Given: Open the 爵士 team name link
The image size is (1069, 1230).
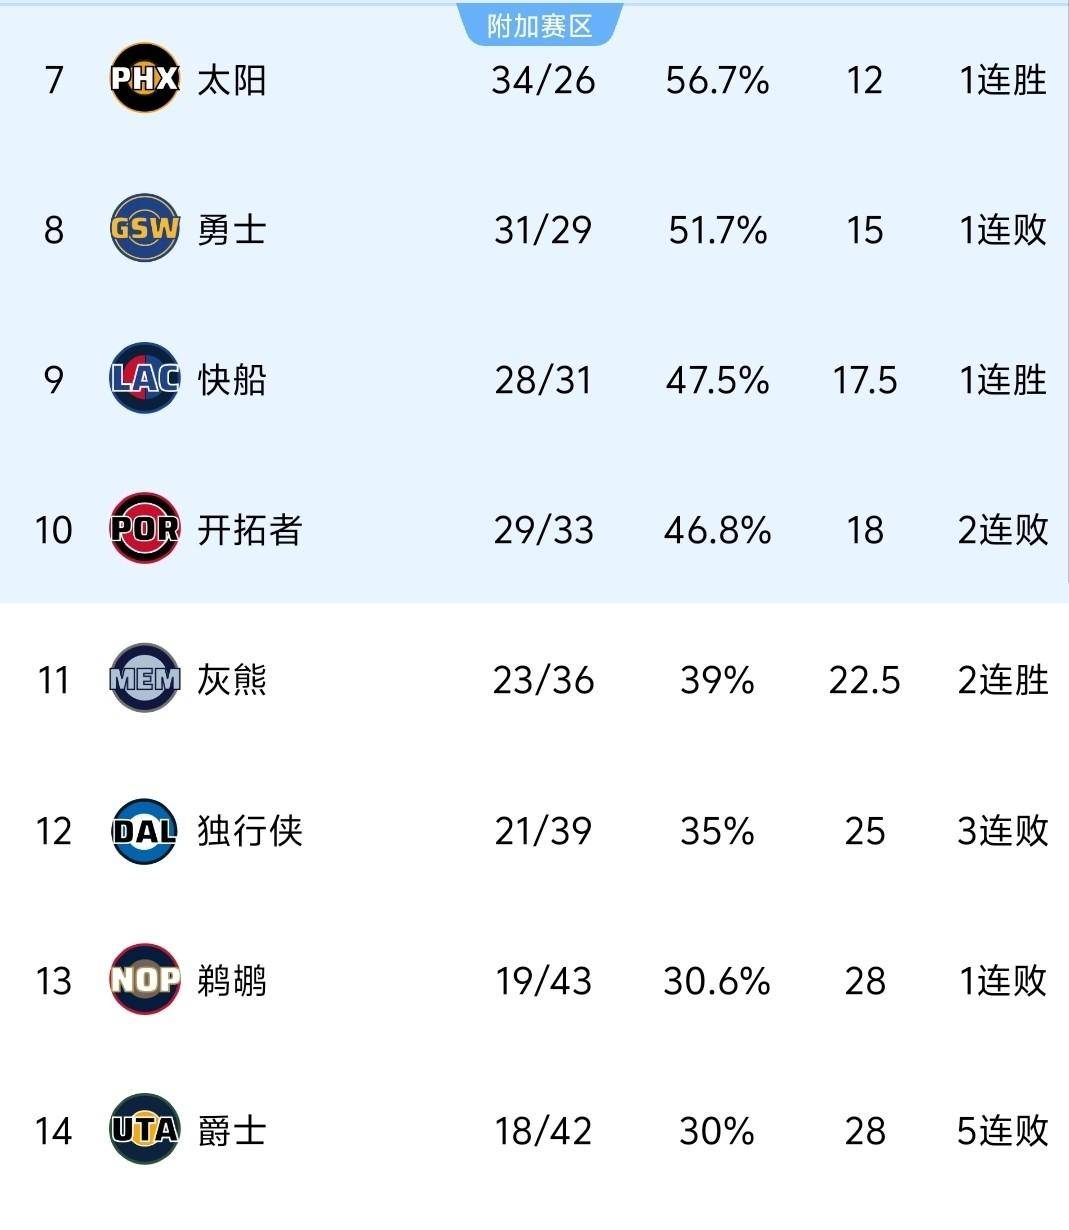Looking at the screenshot, I should point(232,1131).
